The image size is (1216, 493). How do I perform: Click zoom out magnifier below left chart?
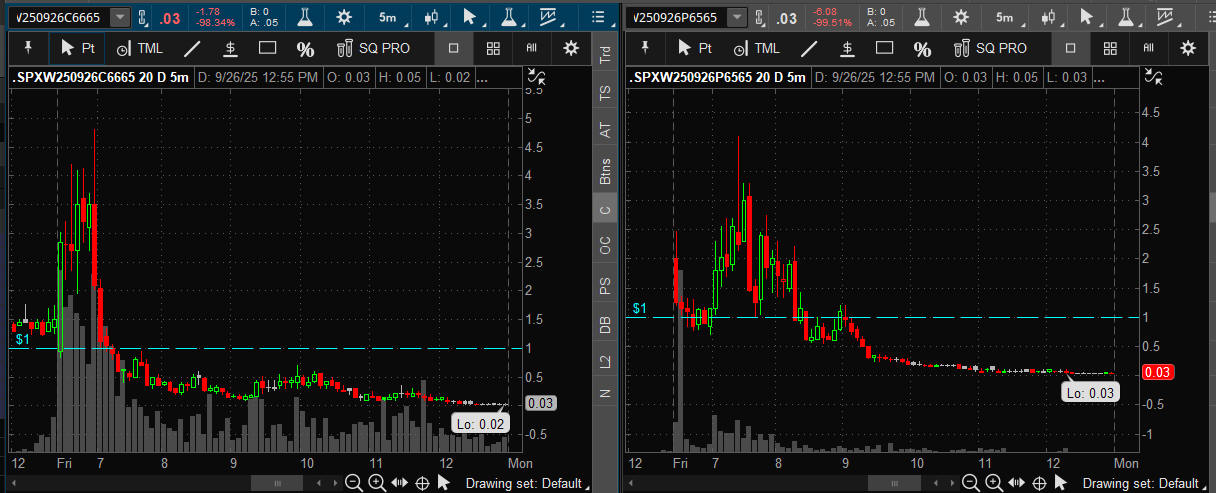tap(353, 483)
